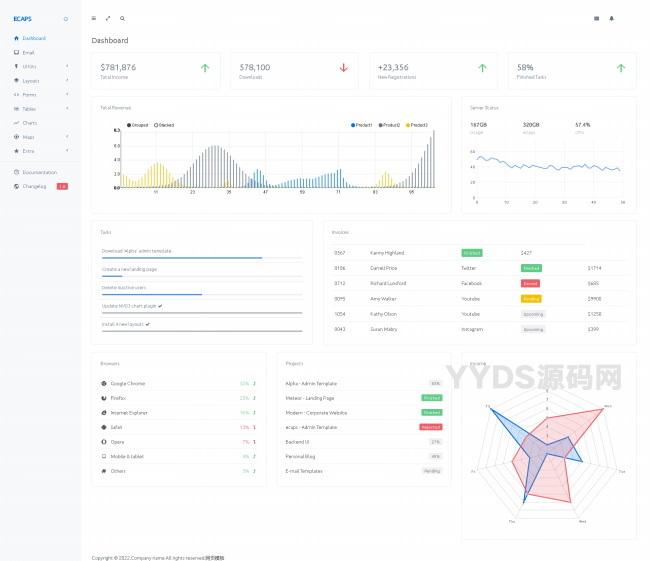Click the Google Chrome browser icon
Image resolution: width=650 pixels, height=561 pixels.
click(x=104, y=383)
